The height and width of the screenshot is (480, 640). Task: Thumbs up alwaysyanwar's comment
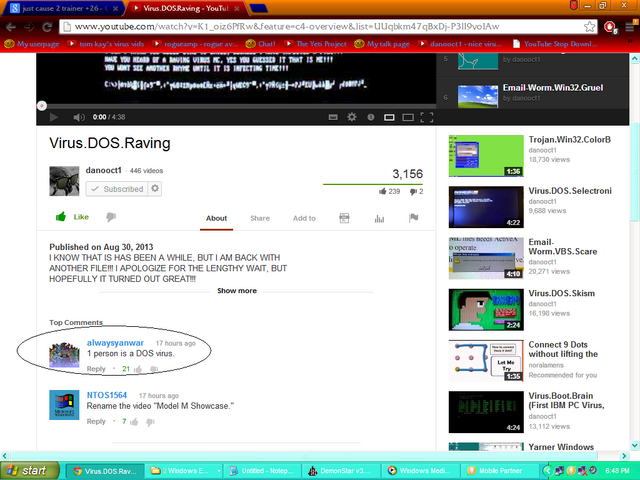pos(138,369)
